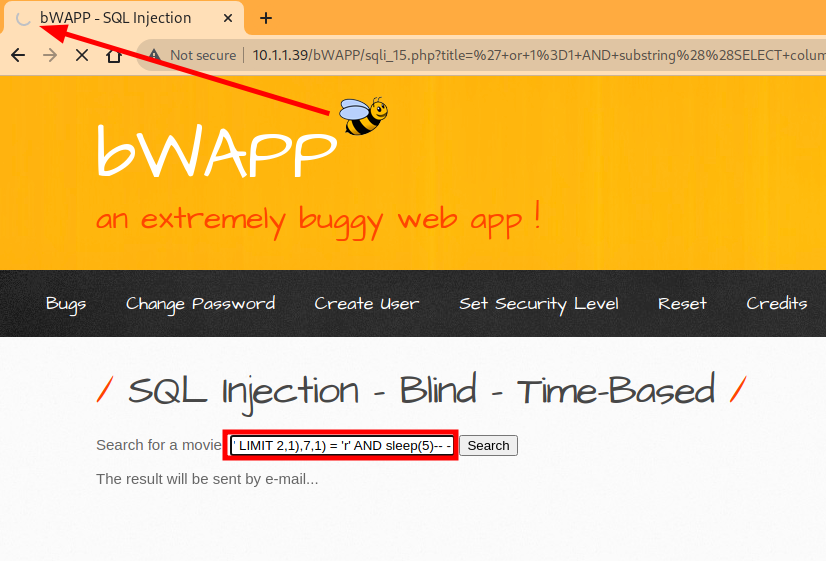This screenshot has height=561, width=826.
Task: Click the Search button
Action: 488,446
